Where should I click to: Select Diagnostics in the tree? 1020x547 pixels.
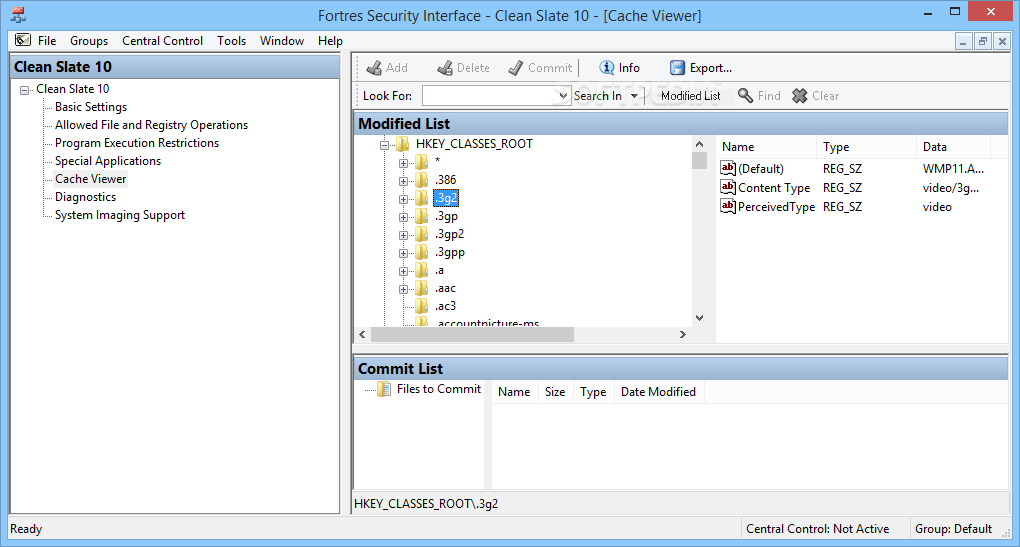pyautogui.click(x=85, y=196)
